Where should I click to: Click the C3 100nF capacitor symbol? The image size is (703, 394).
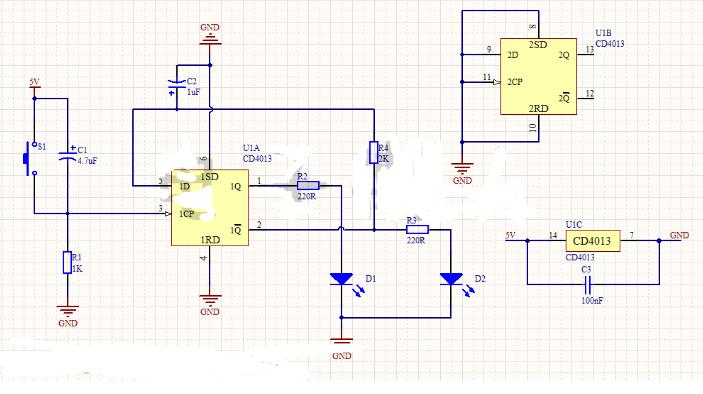pos(587,284)
